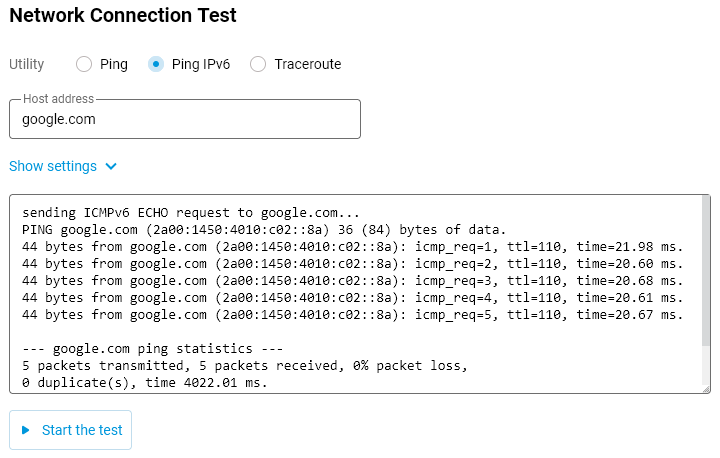Grab the output textarea resize handle
The image size is (720, 458).
click(706, 388)
